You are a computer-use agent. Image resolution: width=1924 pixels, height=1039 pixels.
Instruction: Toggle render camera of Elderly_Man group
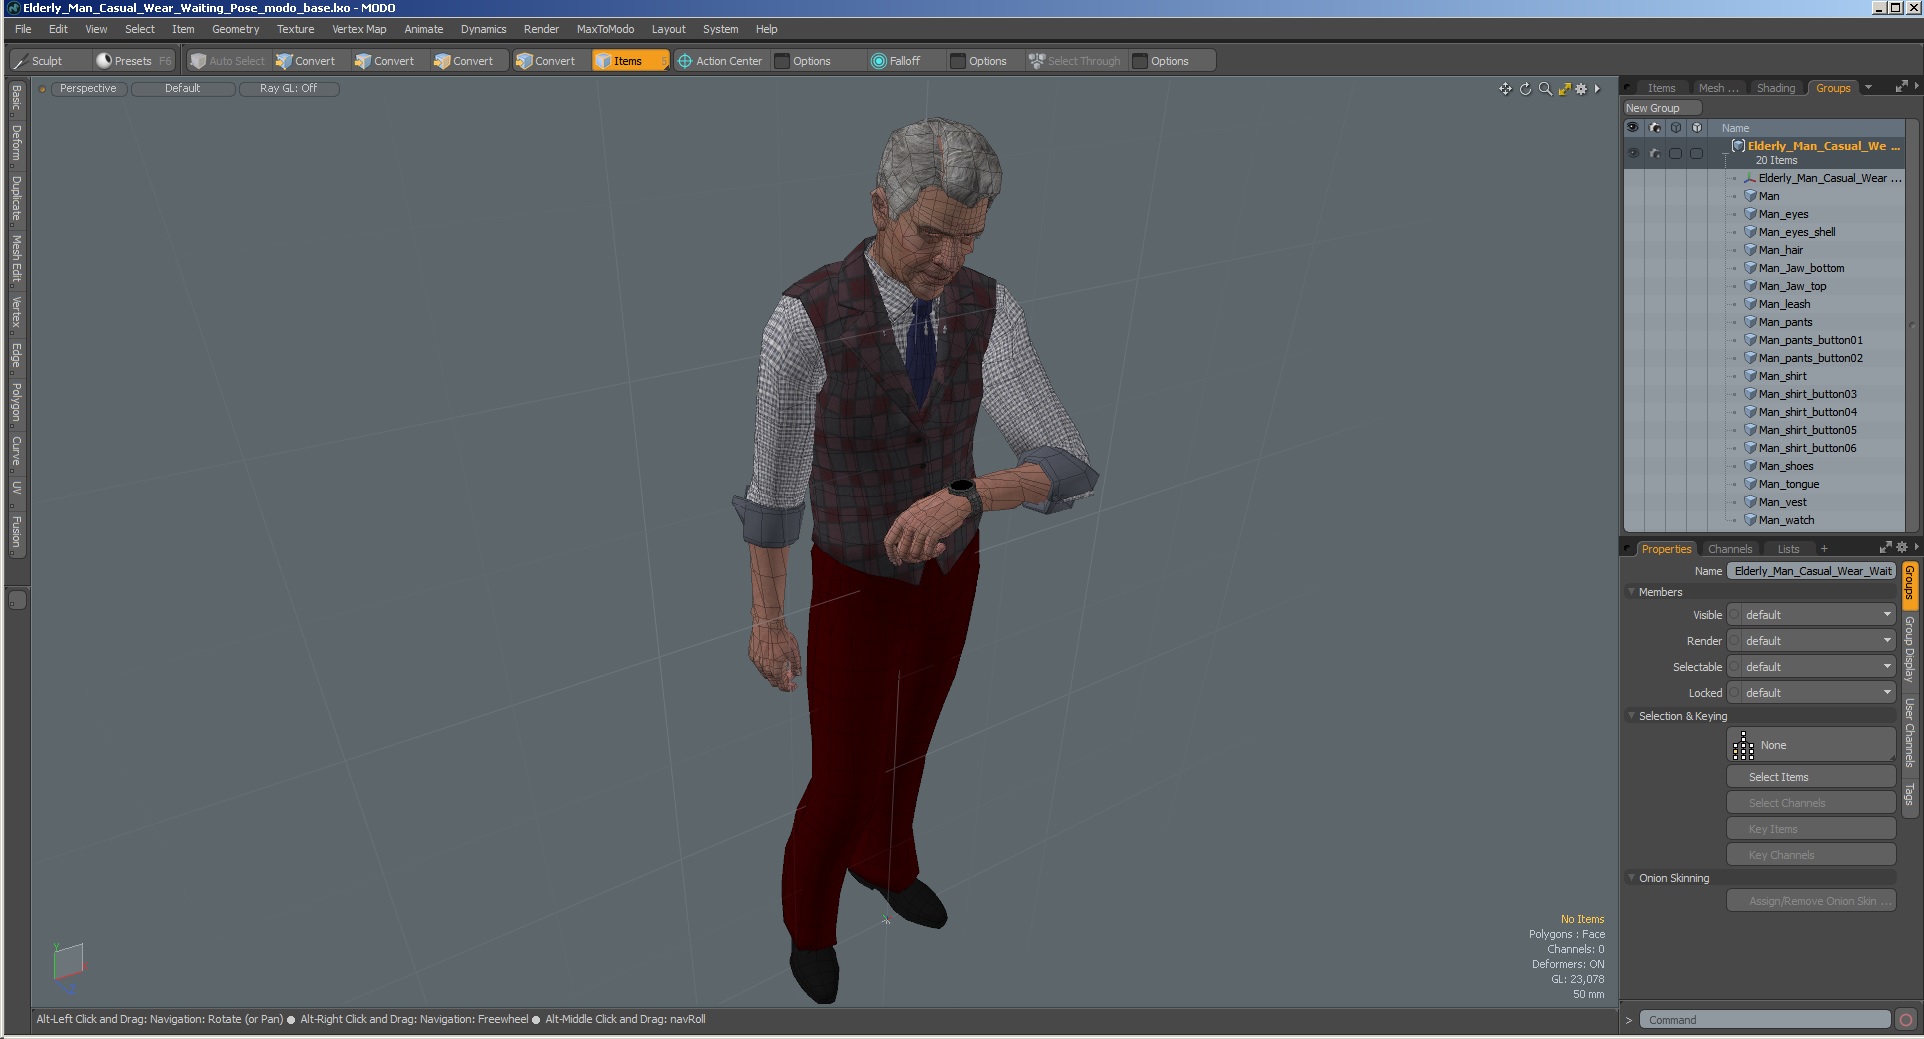tap(1654, 153)
